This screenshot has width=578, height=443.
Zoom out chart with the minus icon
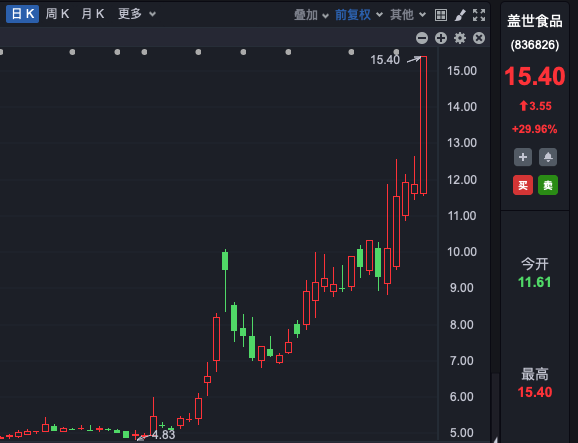[422, 38]
